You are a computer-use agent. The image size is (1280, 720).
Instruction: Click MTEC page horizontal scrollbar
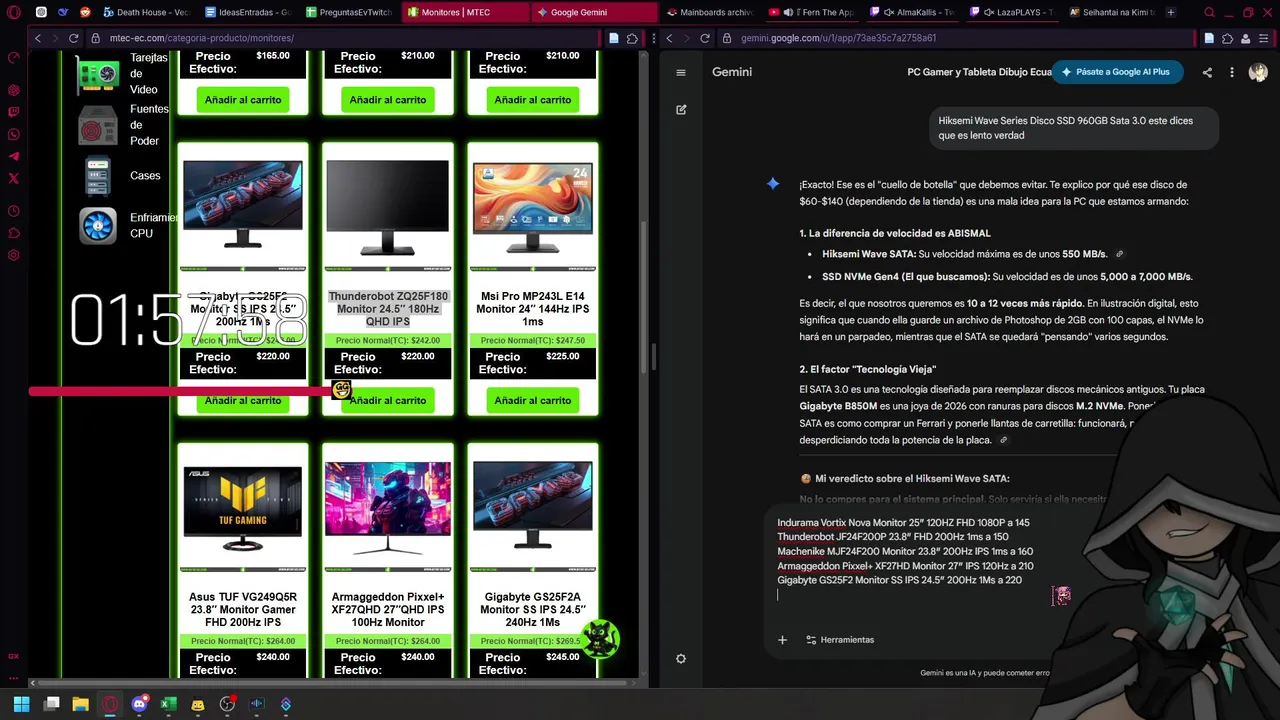[330, 684]
